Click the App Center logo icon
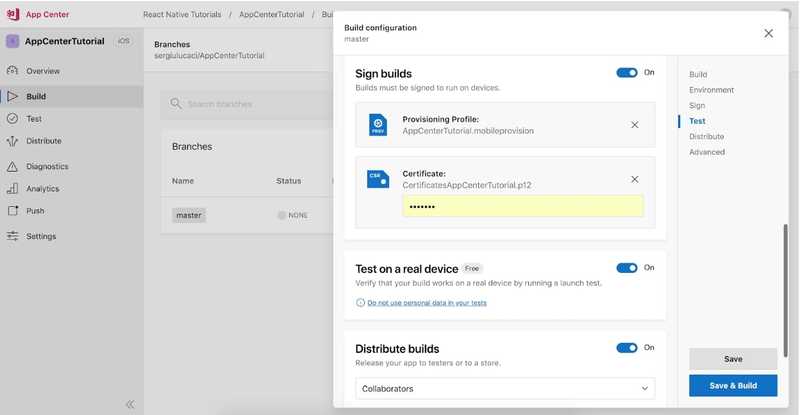The width and height of the screenshot is (800, 415). click(x=13, y=14)
